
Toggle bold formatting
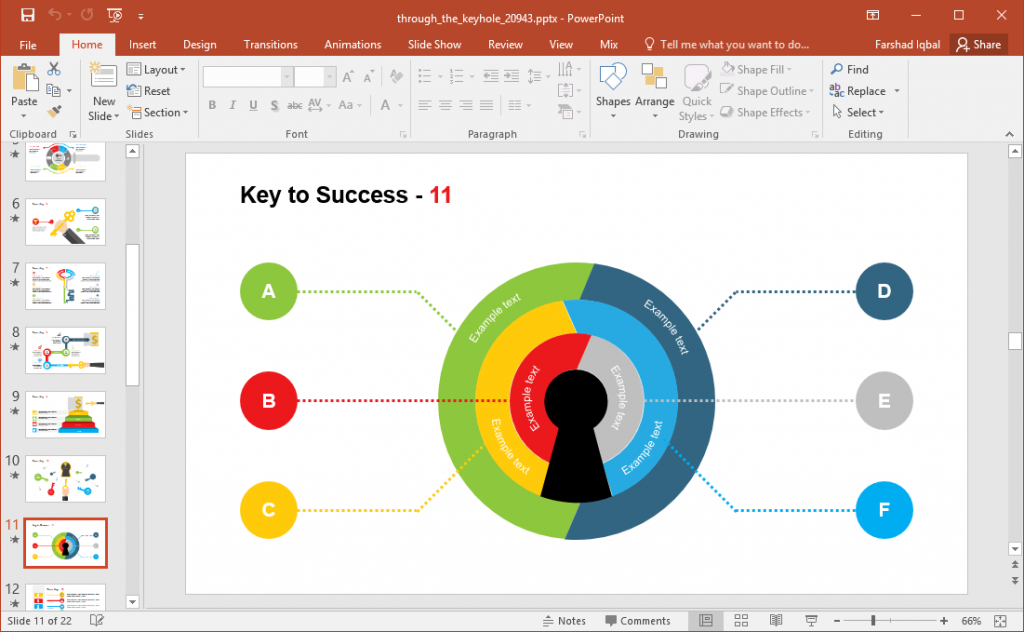(x=212, y=105)
